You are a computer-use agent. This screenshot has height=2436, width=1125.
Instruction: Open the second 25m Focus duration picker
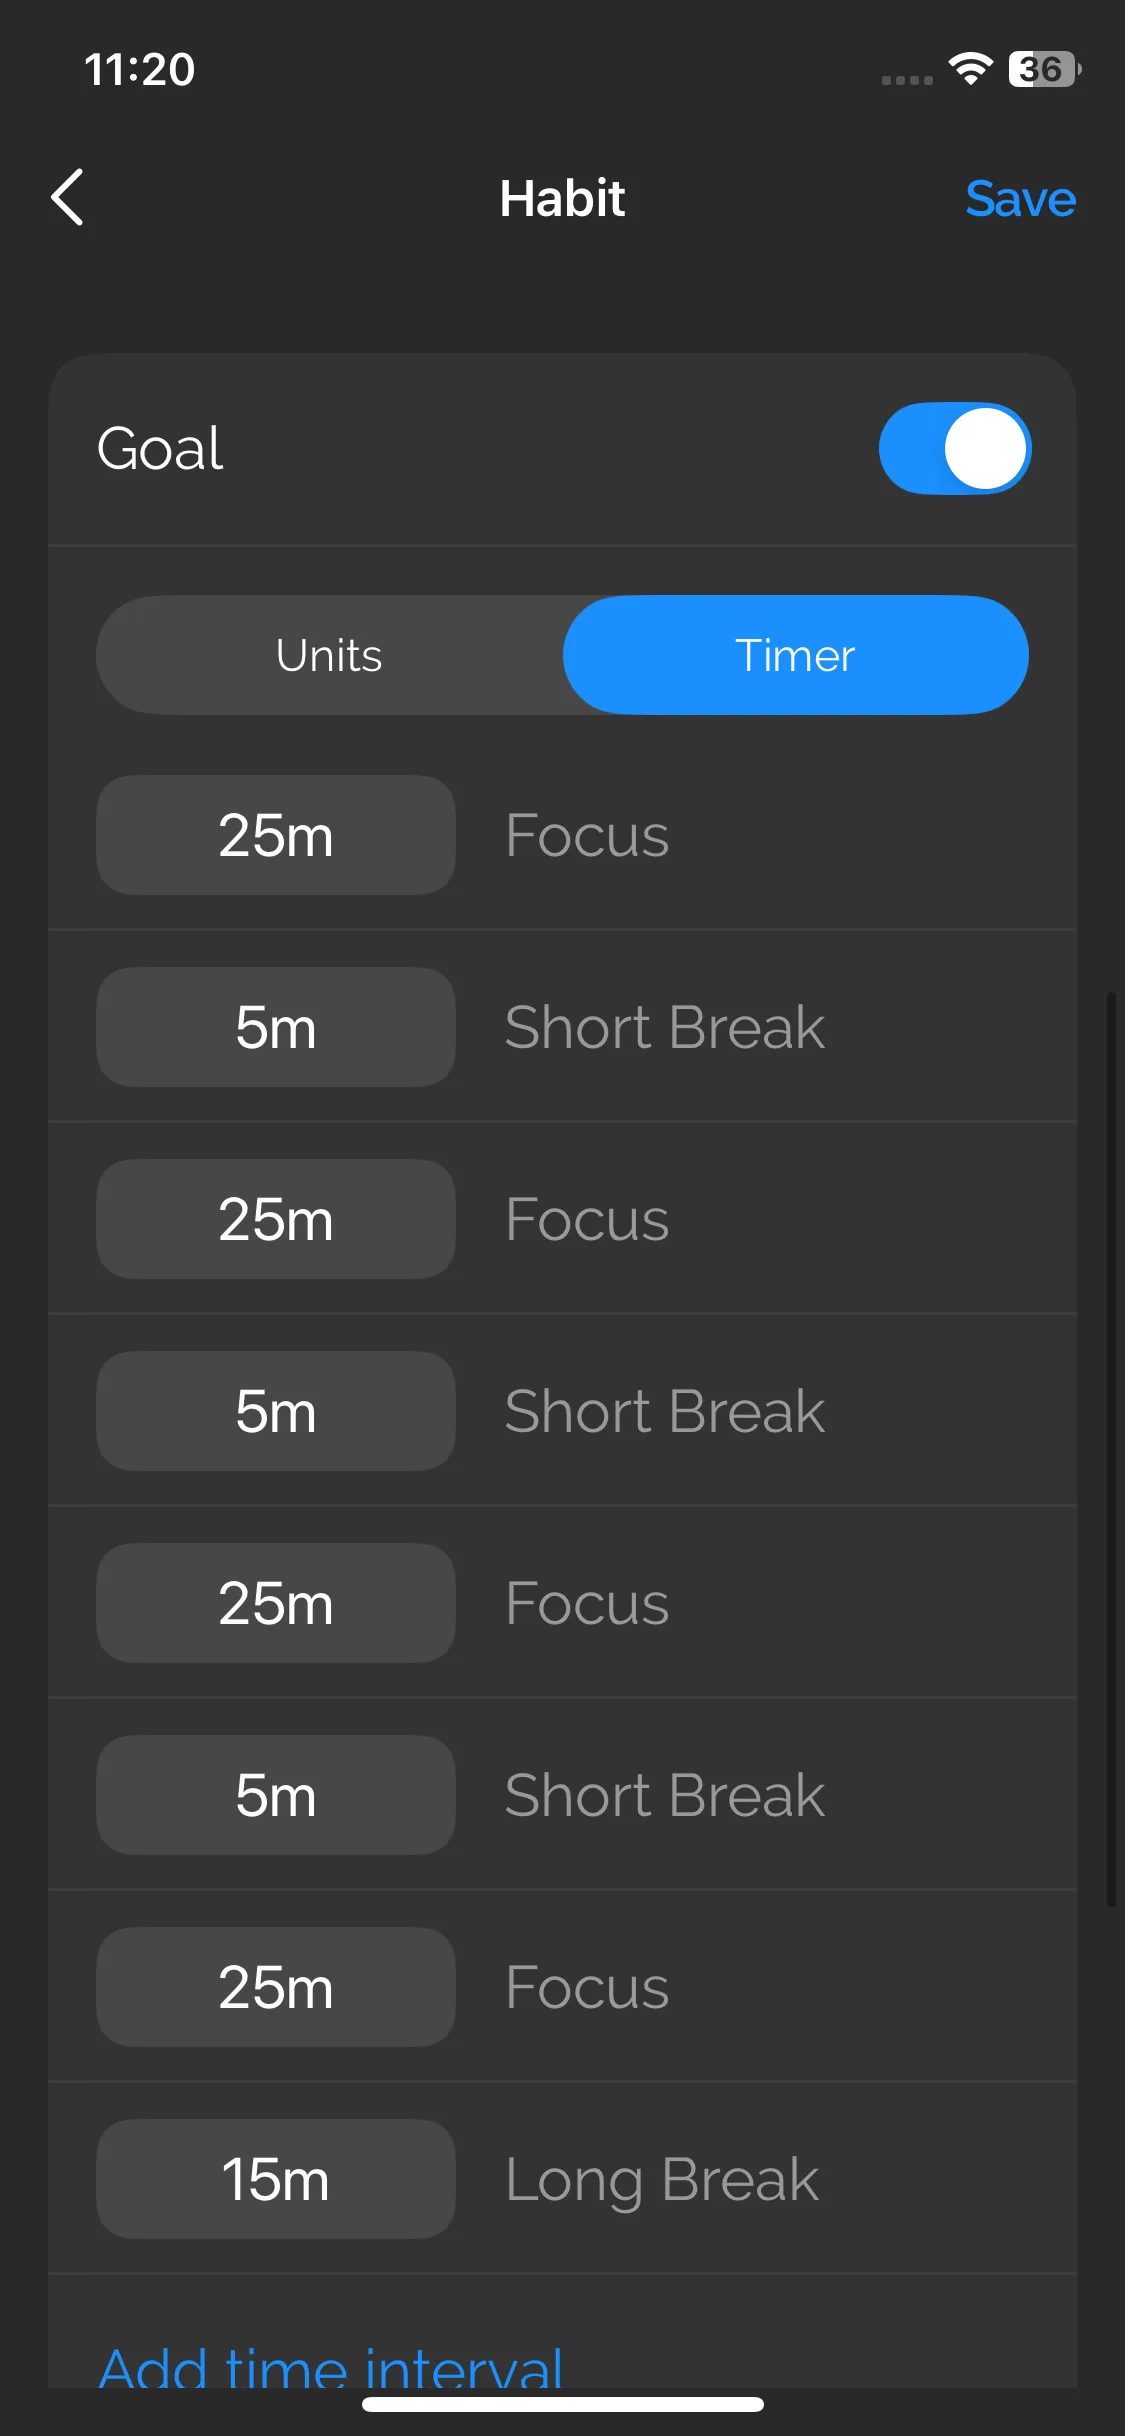coord(276,1219)
